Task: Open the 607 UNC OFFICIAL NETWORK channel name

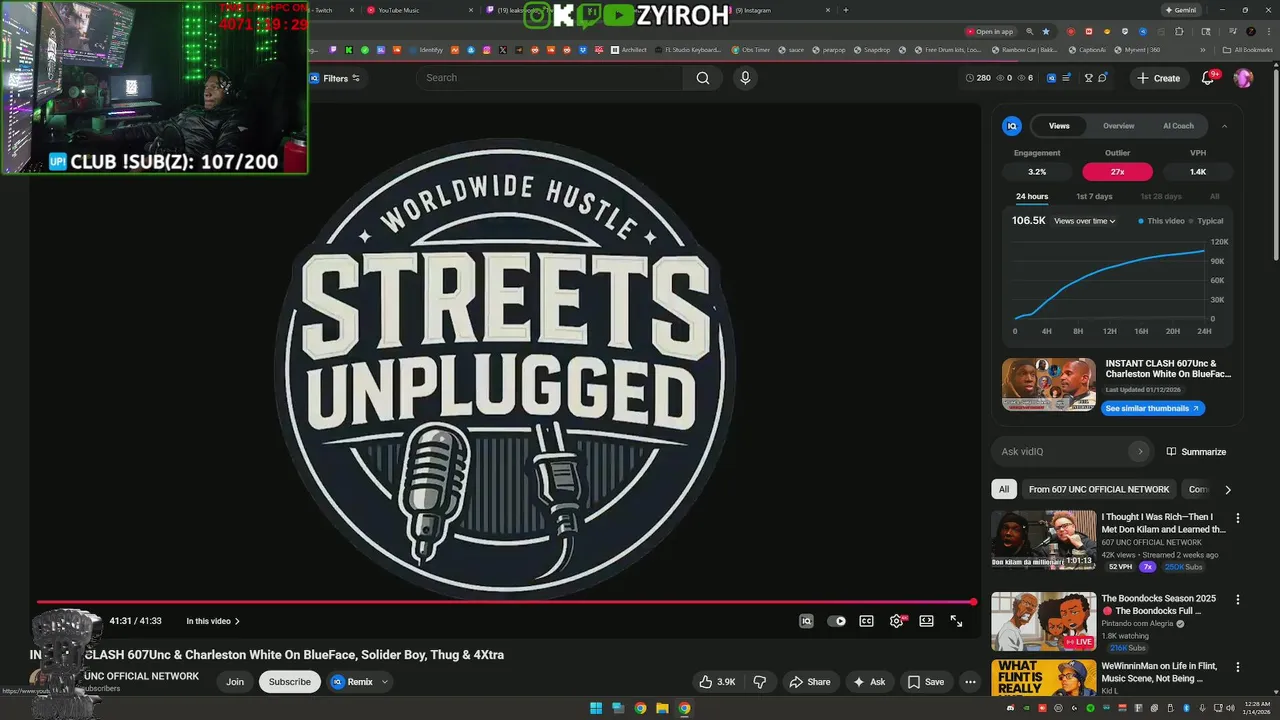Action: (x=142, y=677)
